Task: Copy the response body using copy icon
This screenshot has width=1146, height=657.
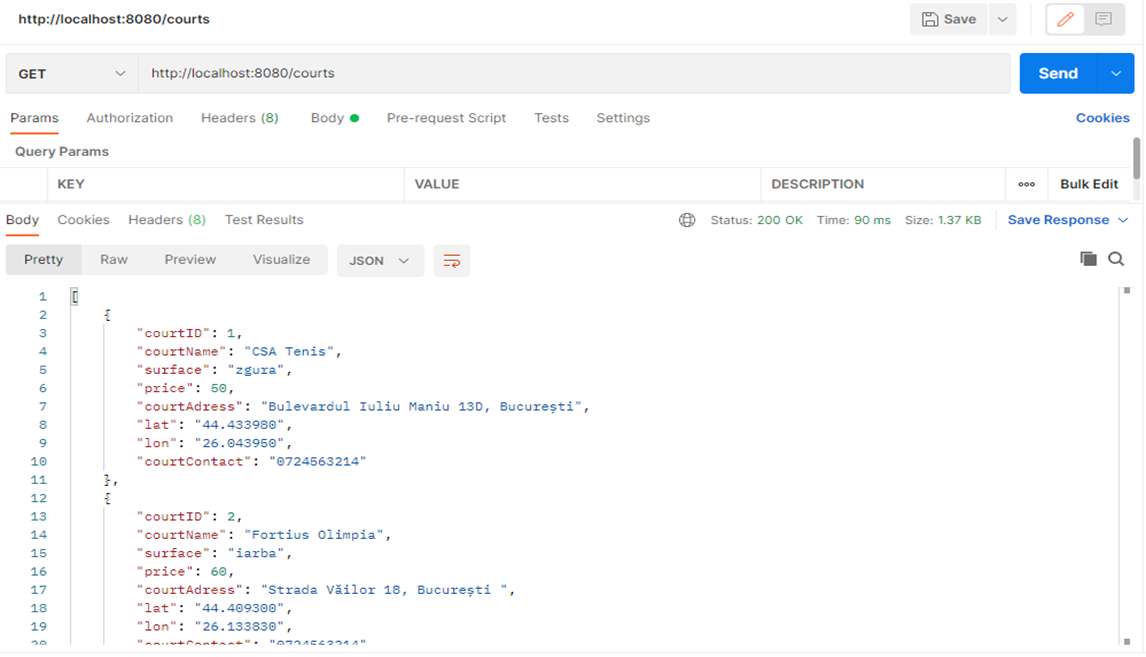Action: pyautogui.click(x=1088, y=258)
